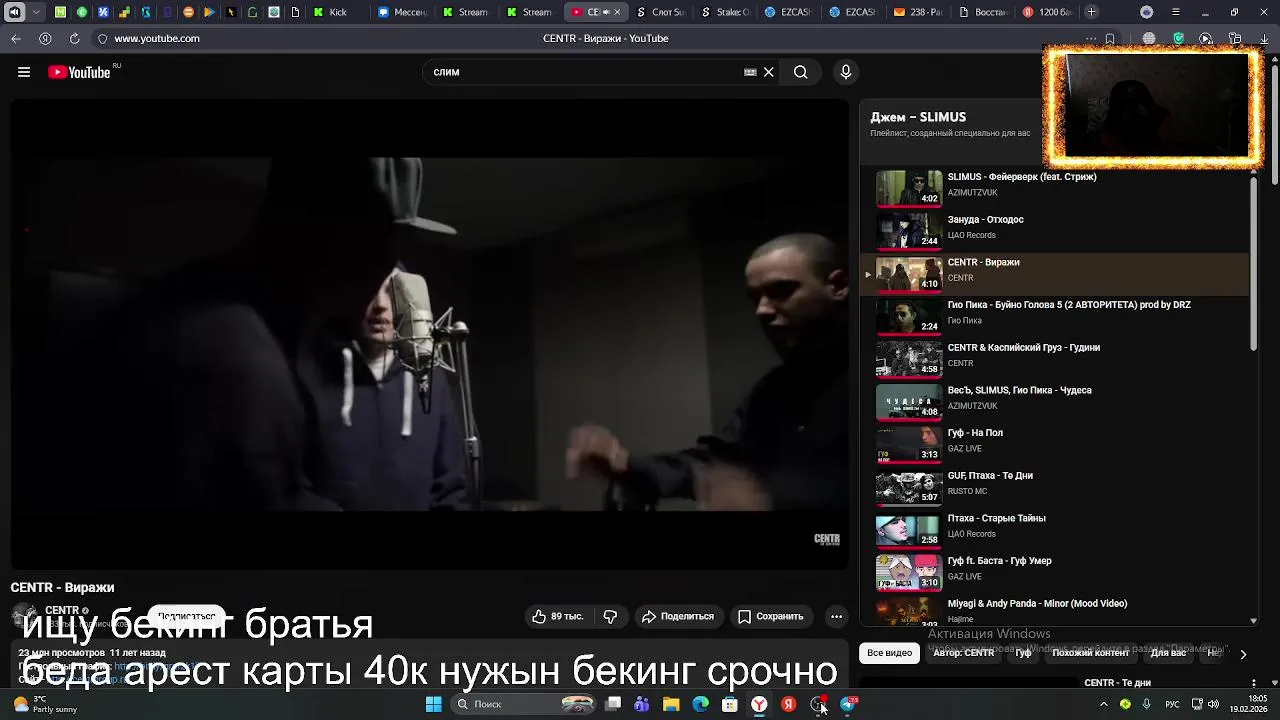Open Microsoft Edge from taskbar

701,704
